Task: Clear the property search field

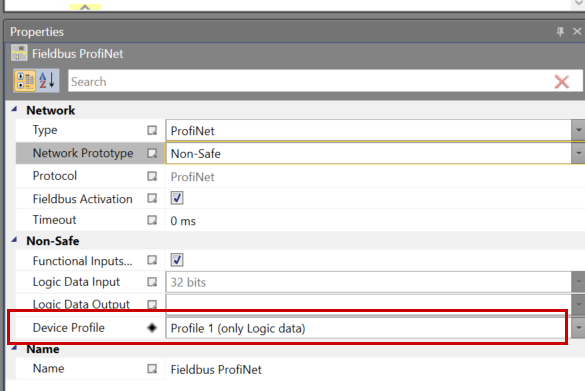Action: click(561, 82)
